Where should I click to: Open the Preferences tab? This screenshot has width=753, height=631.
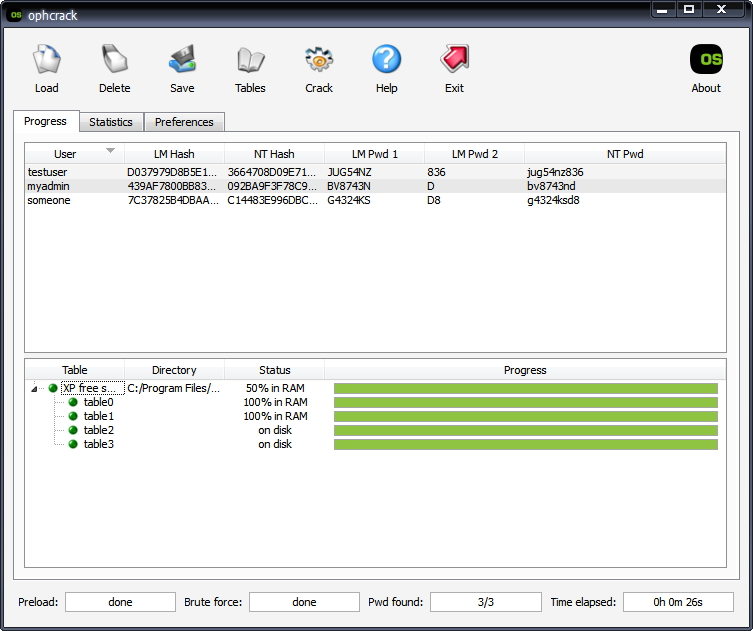pyautogui.click(x=184, y=122)
